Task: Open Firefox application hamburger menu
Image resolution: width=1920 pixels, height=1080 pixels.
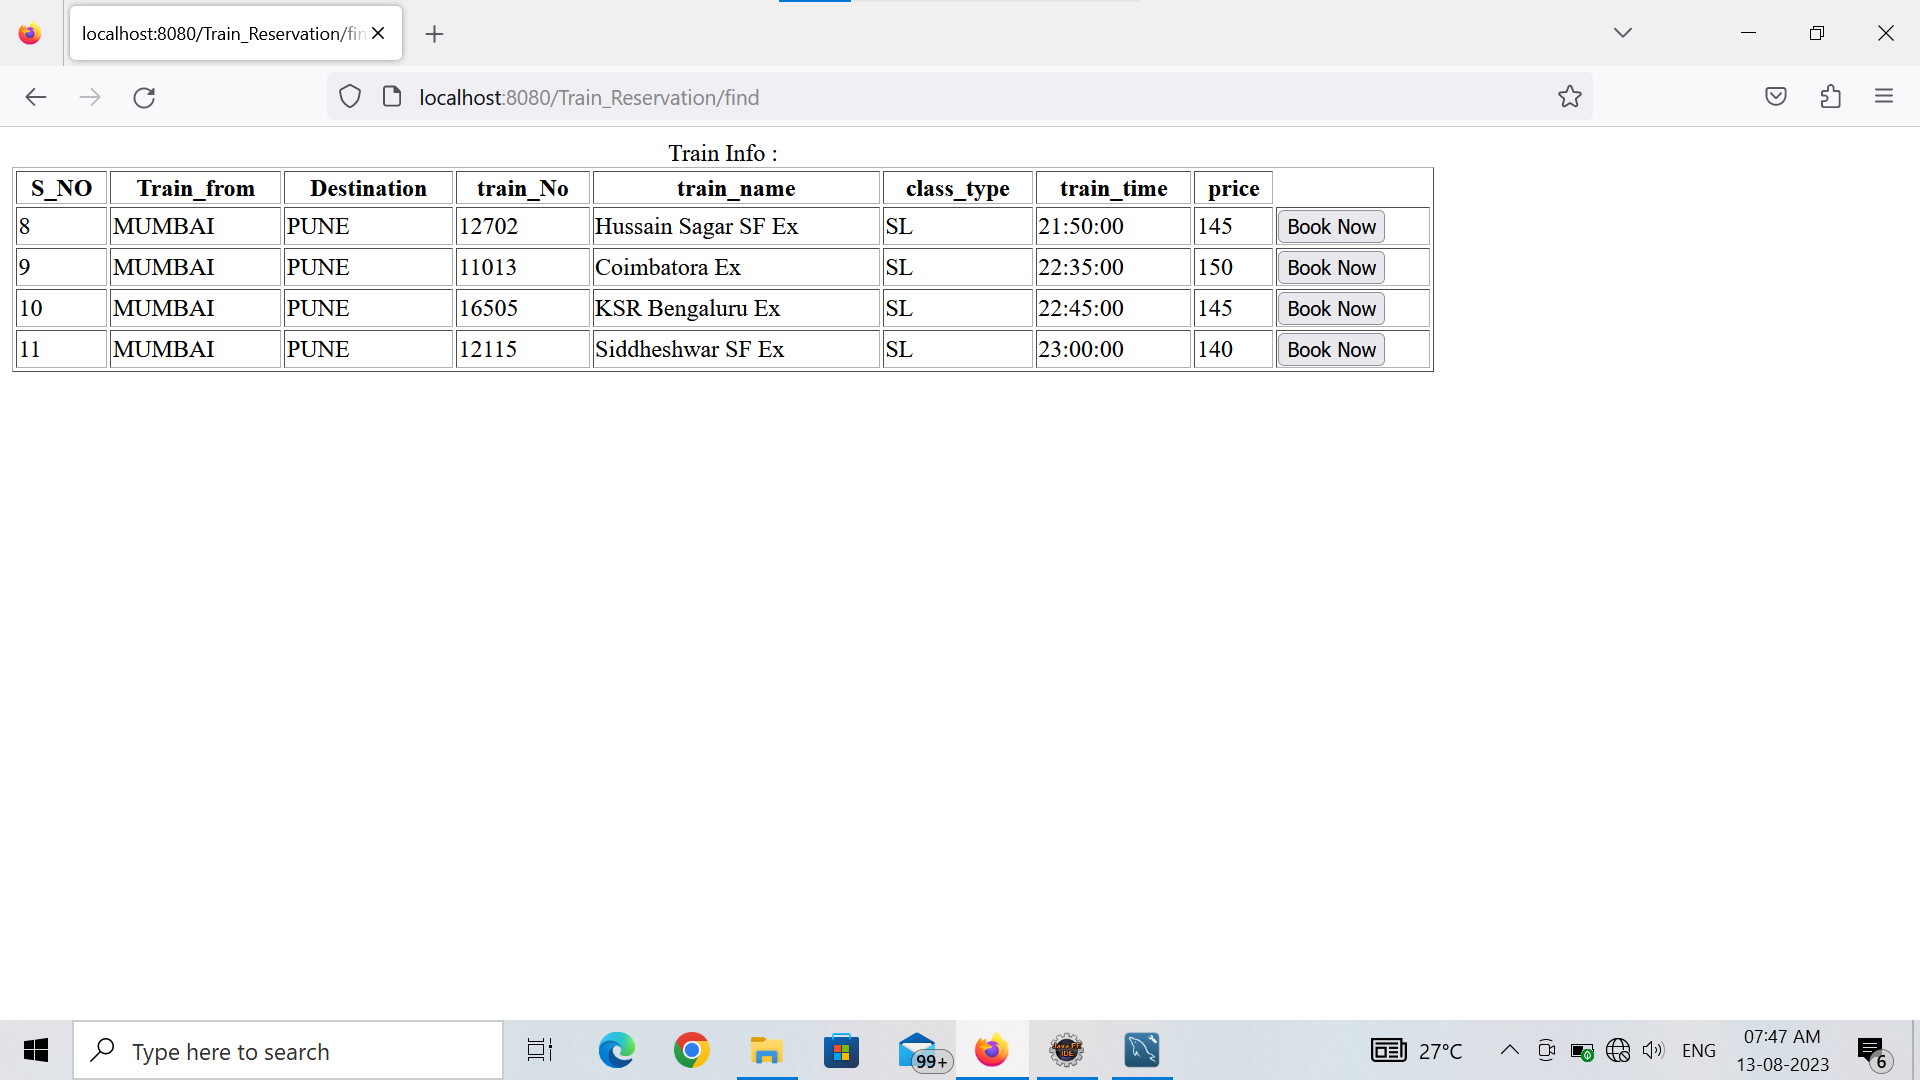Action: [x=1884, y=97]
